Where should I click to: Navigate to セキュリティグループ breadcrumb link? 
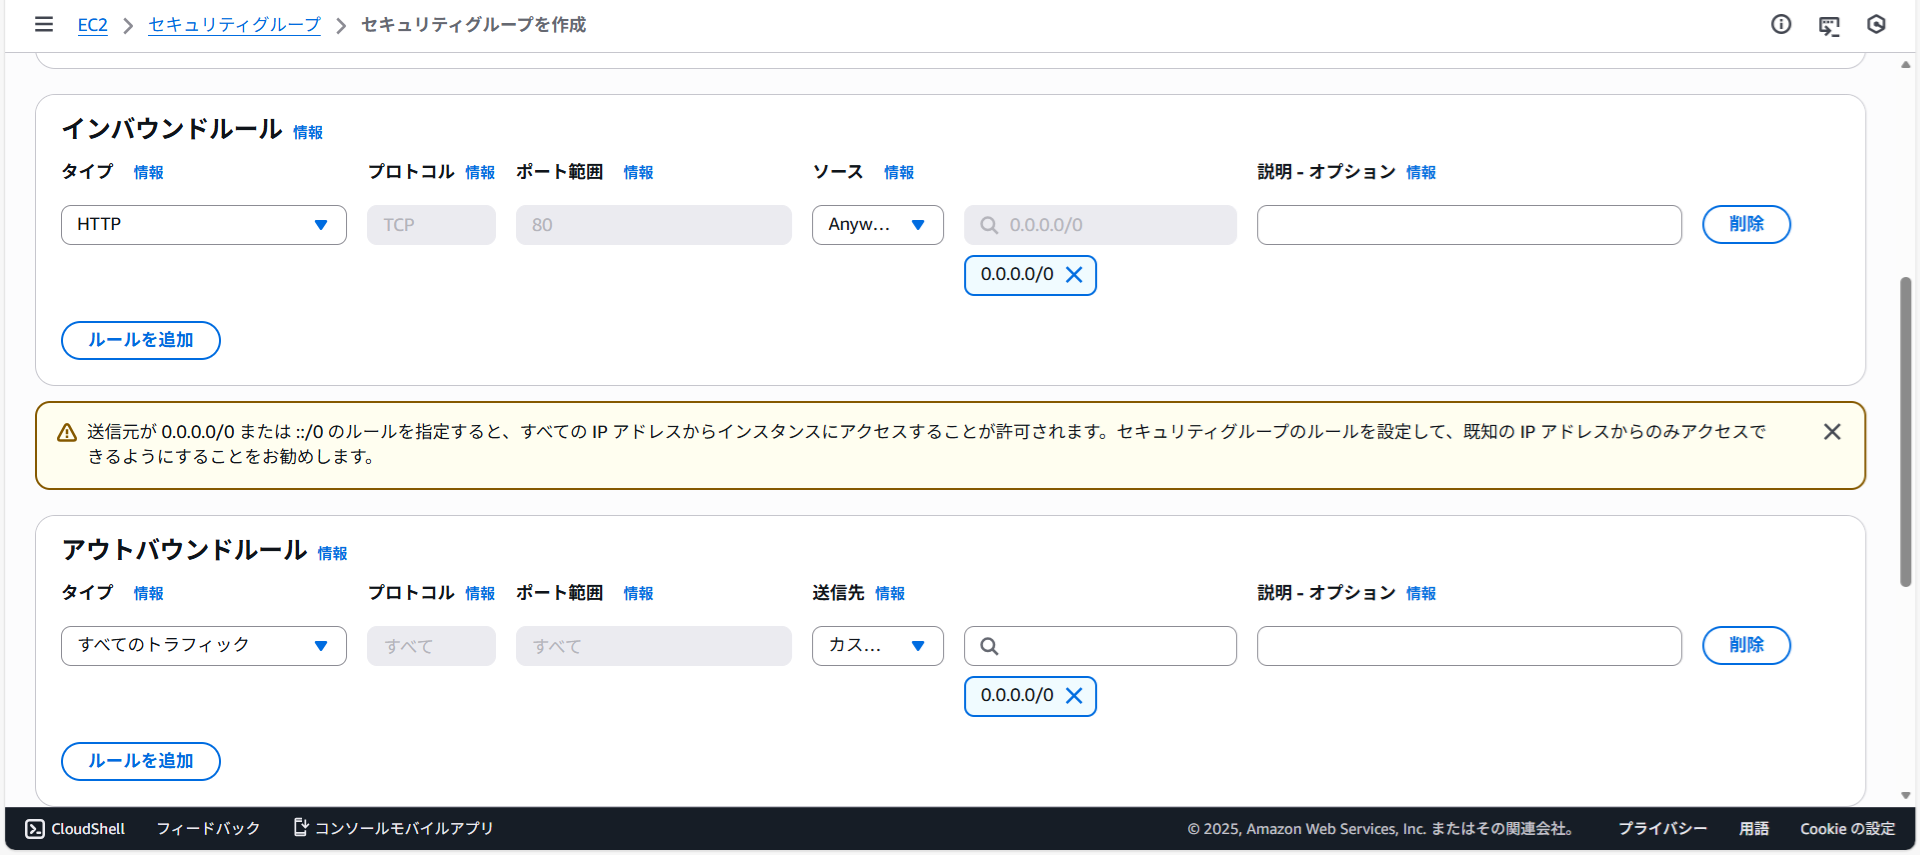[234, 25]
